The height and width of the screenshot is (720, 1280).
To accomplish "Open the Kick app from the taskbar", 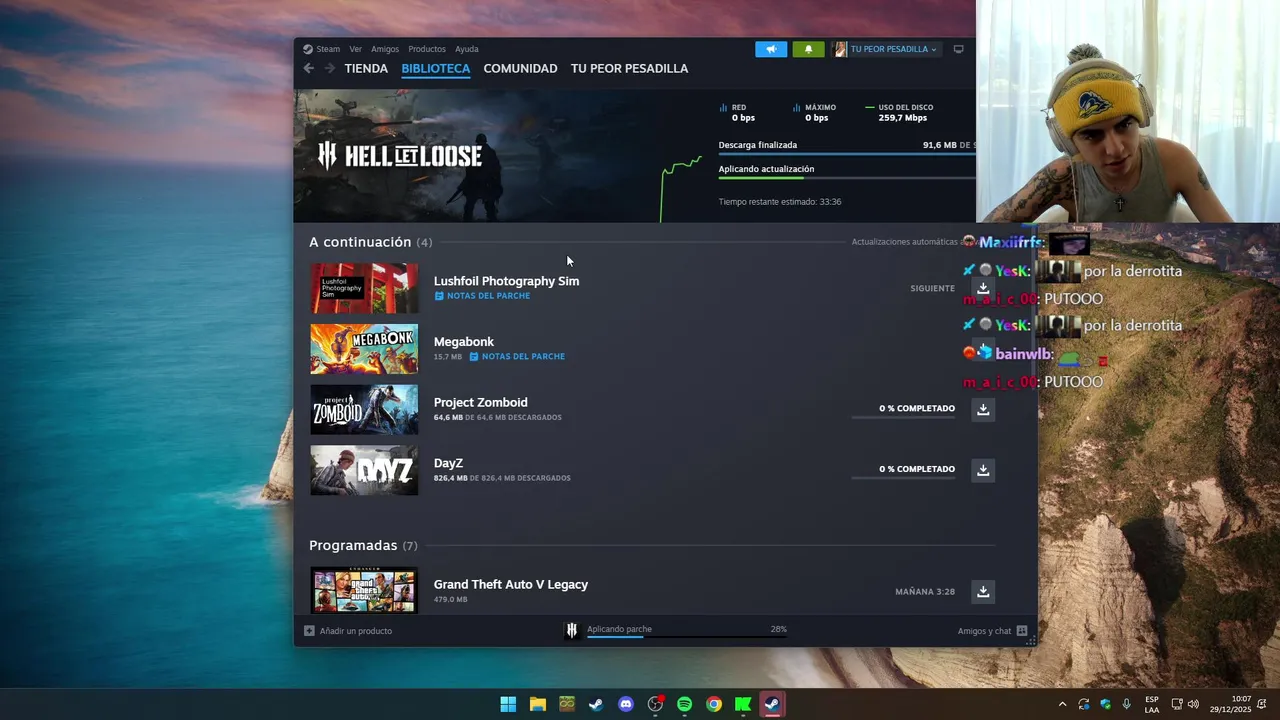I will pyautogui.click(x=743, y=704).
